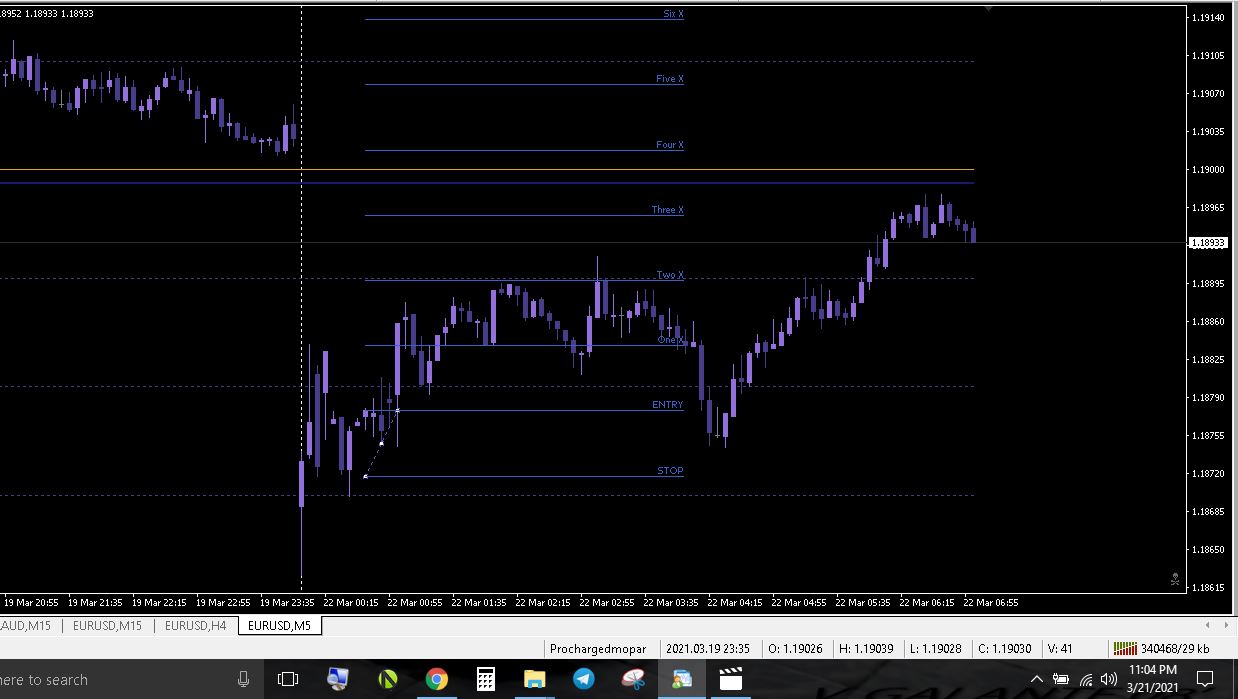Click the Task View taskbar icon
1238x699 pixels.
click(288, 680)
